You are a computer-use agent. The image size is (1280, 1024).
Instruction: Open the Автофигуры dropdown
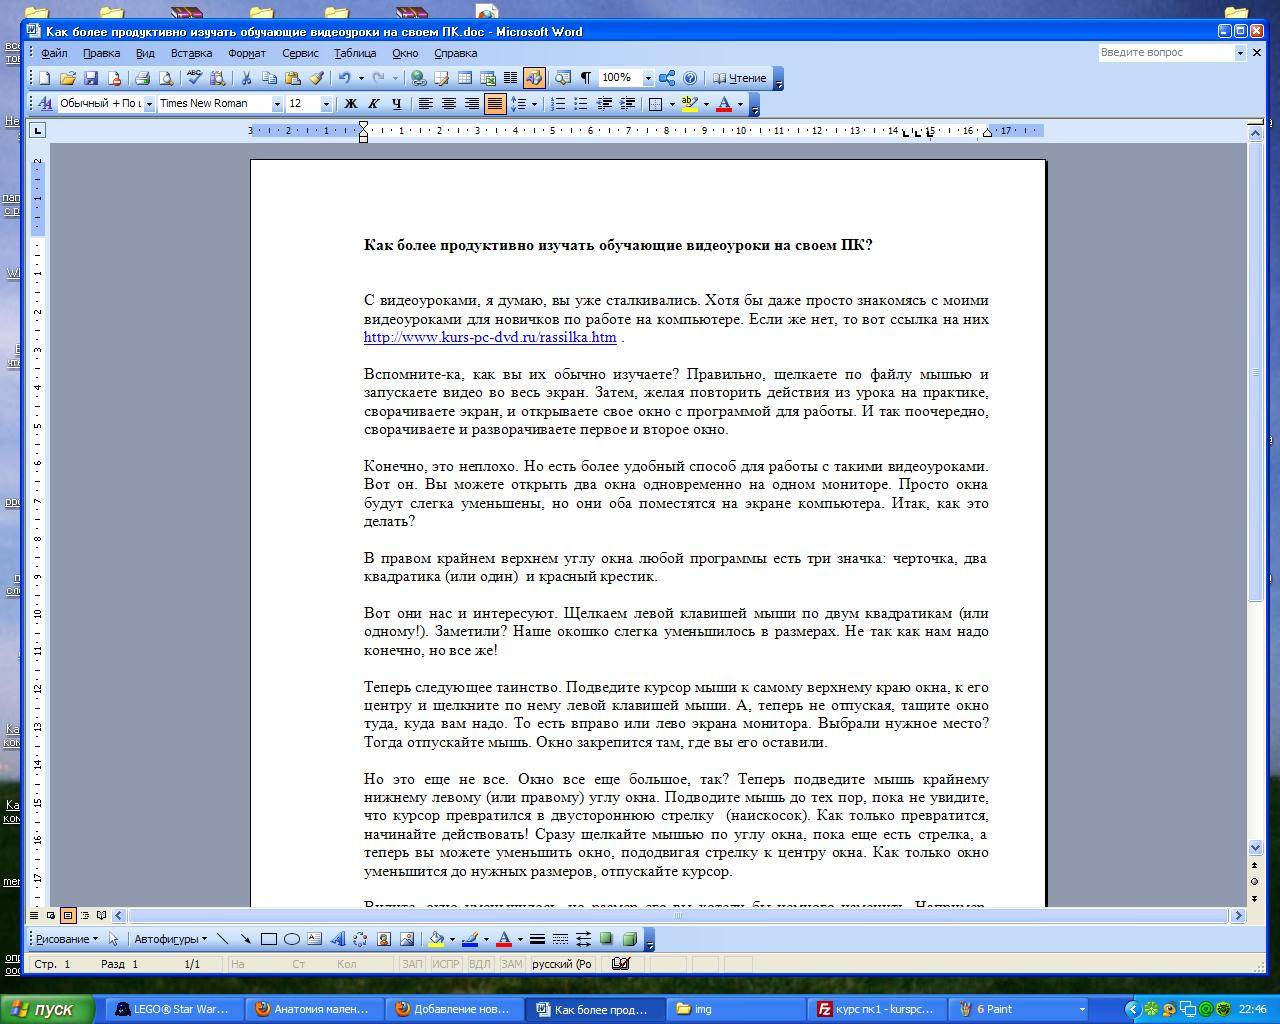170,939
